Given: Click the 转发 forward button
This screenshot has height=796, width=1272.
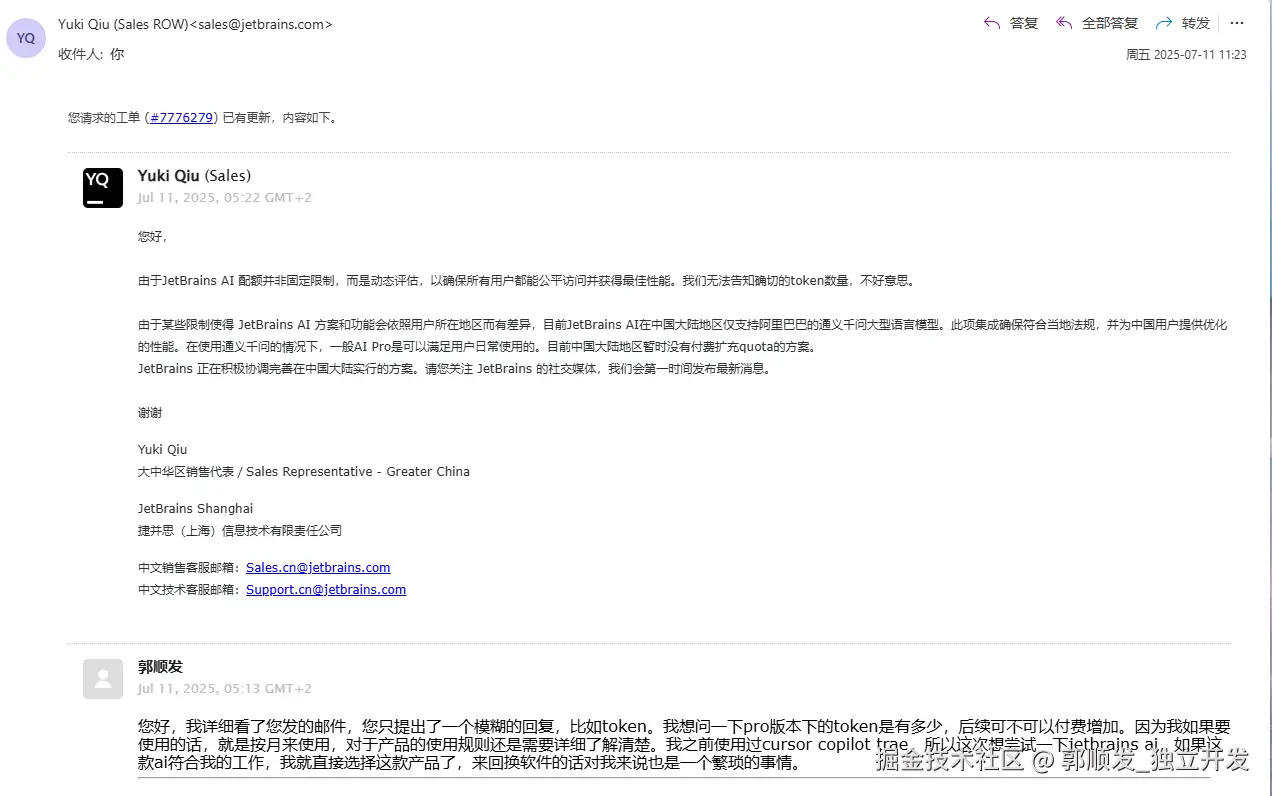Looking at the screenshot, I should pyautogui.click(x=1198, y=23).
